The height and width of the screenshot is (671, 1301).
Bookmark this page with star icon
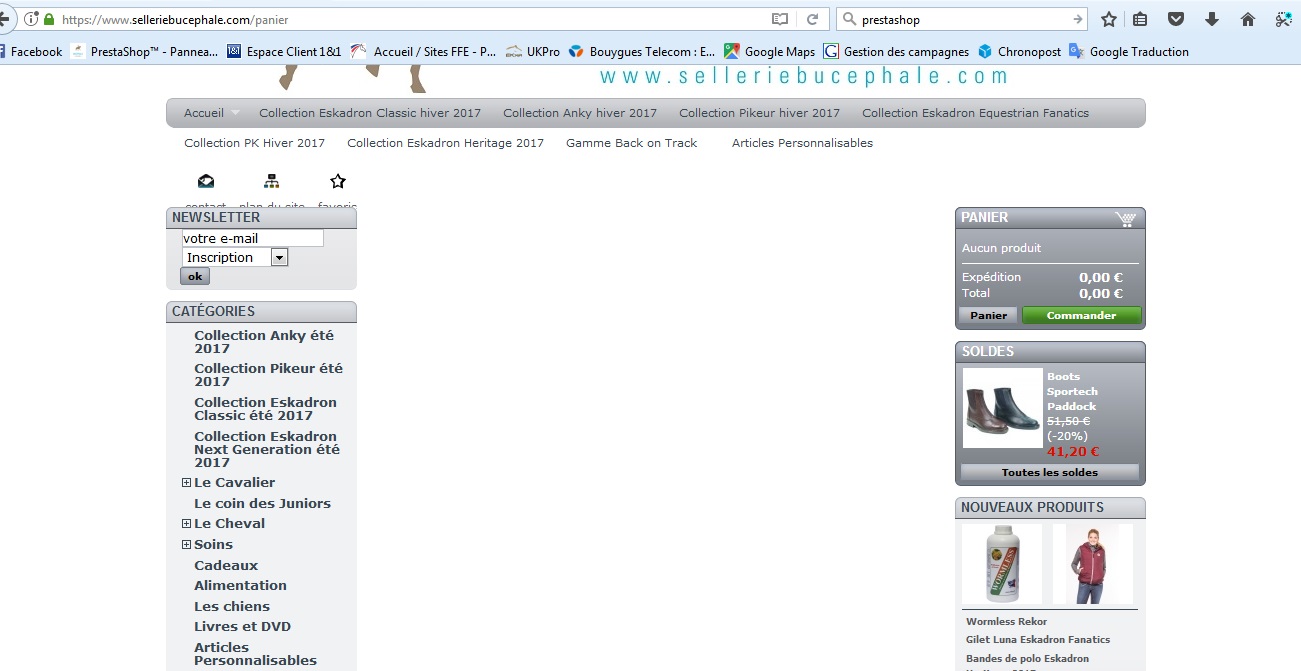click(x=1108, y=19)
